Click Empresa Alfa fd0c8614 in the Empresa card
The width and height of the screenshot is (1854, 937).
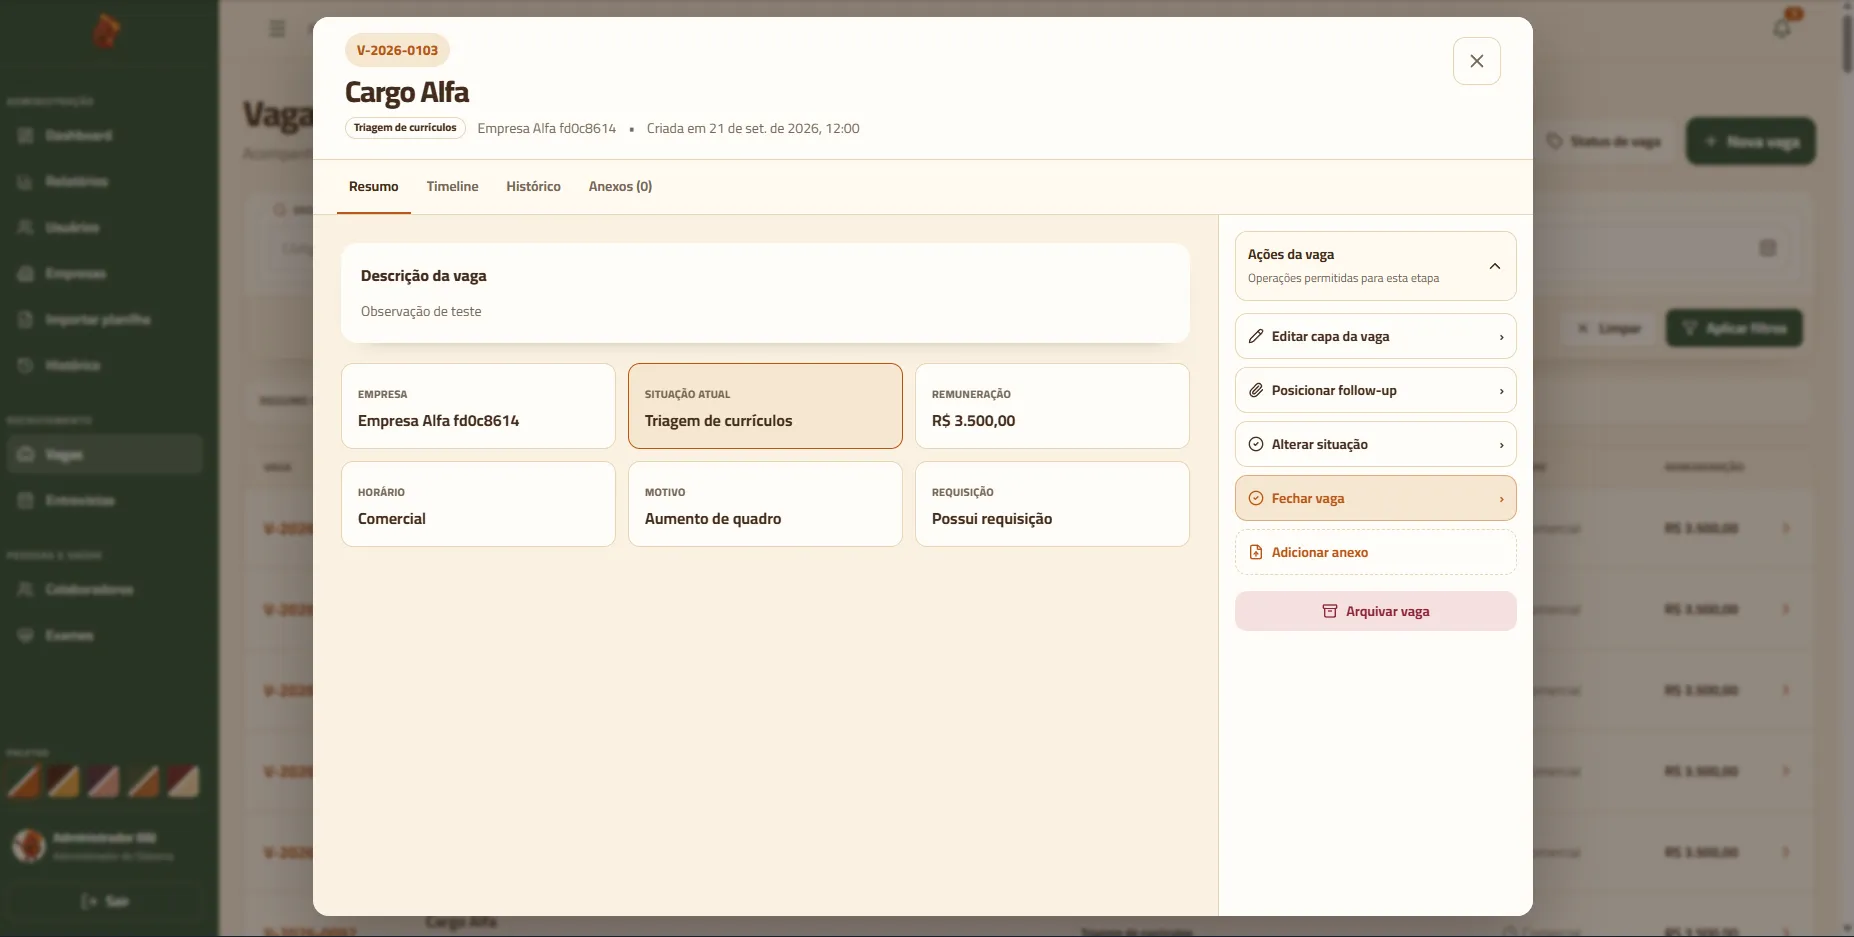[x=438, y=421]
